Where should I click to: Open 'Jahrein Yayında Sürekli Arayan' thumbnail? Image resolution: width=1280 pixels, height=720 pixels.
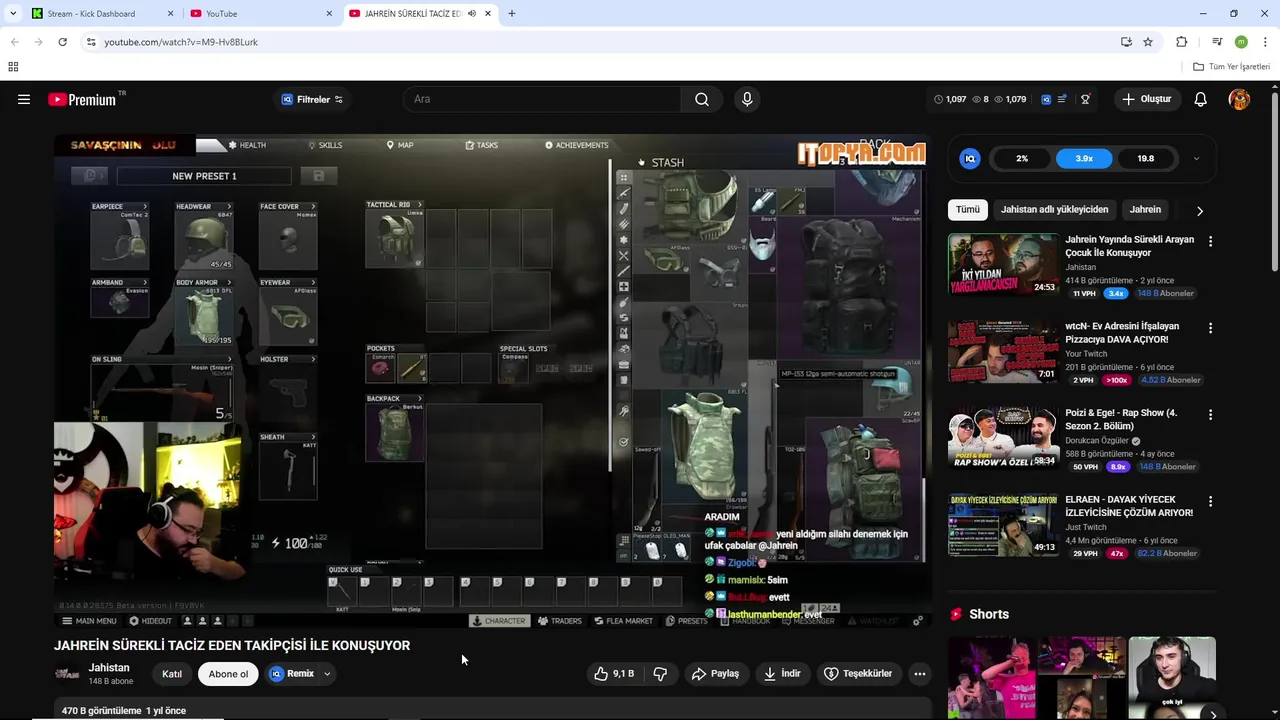[1003, 265]
